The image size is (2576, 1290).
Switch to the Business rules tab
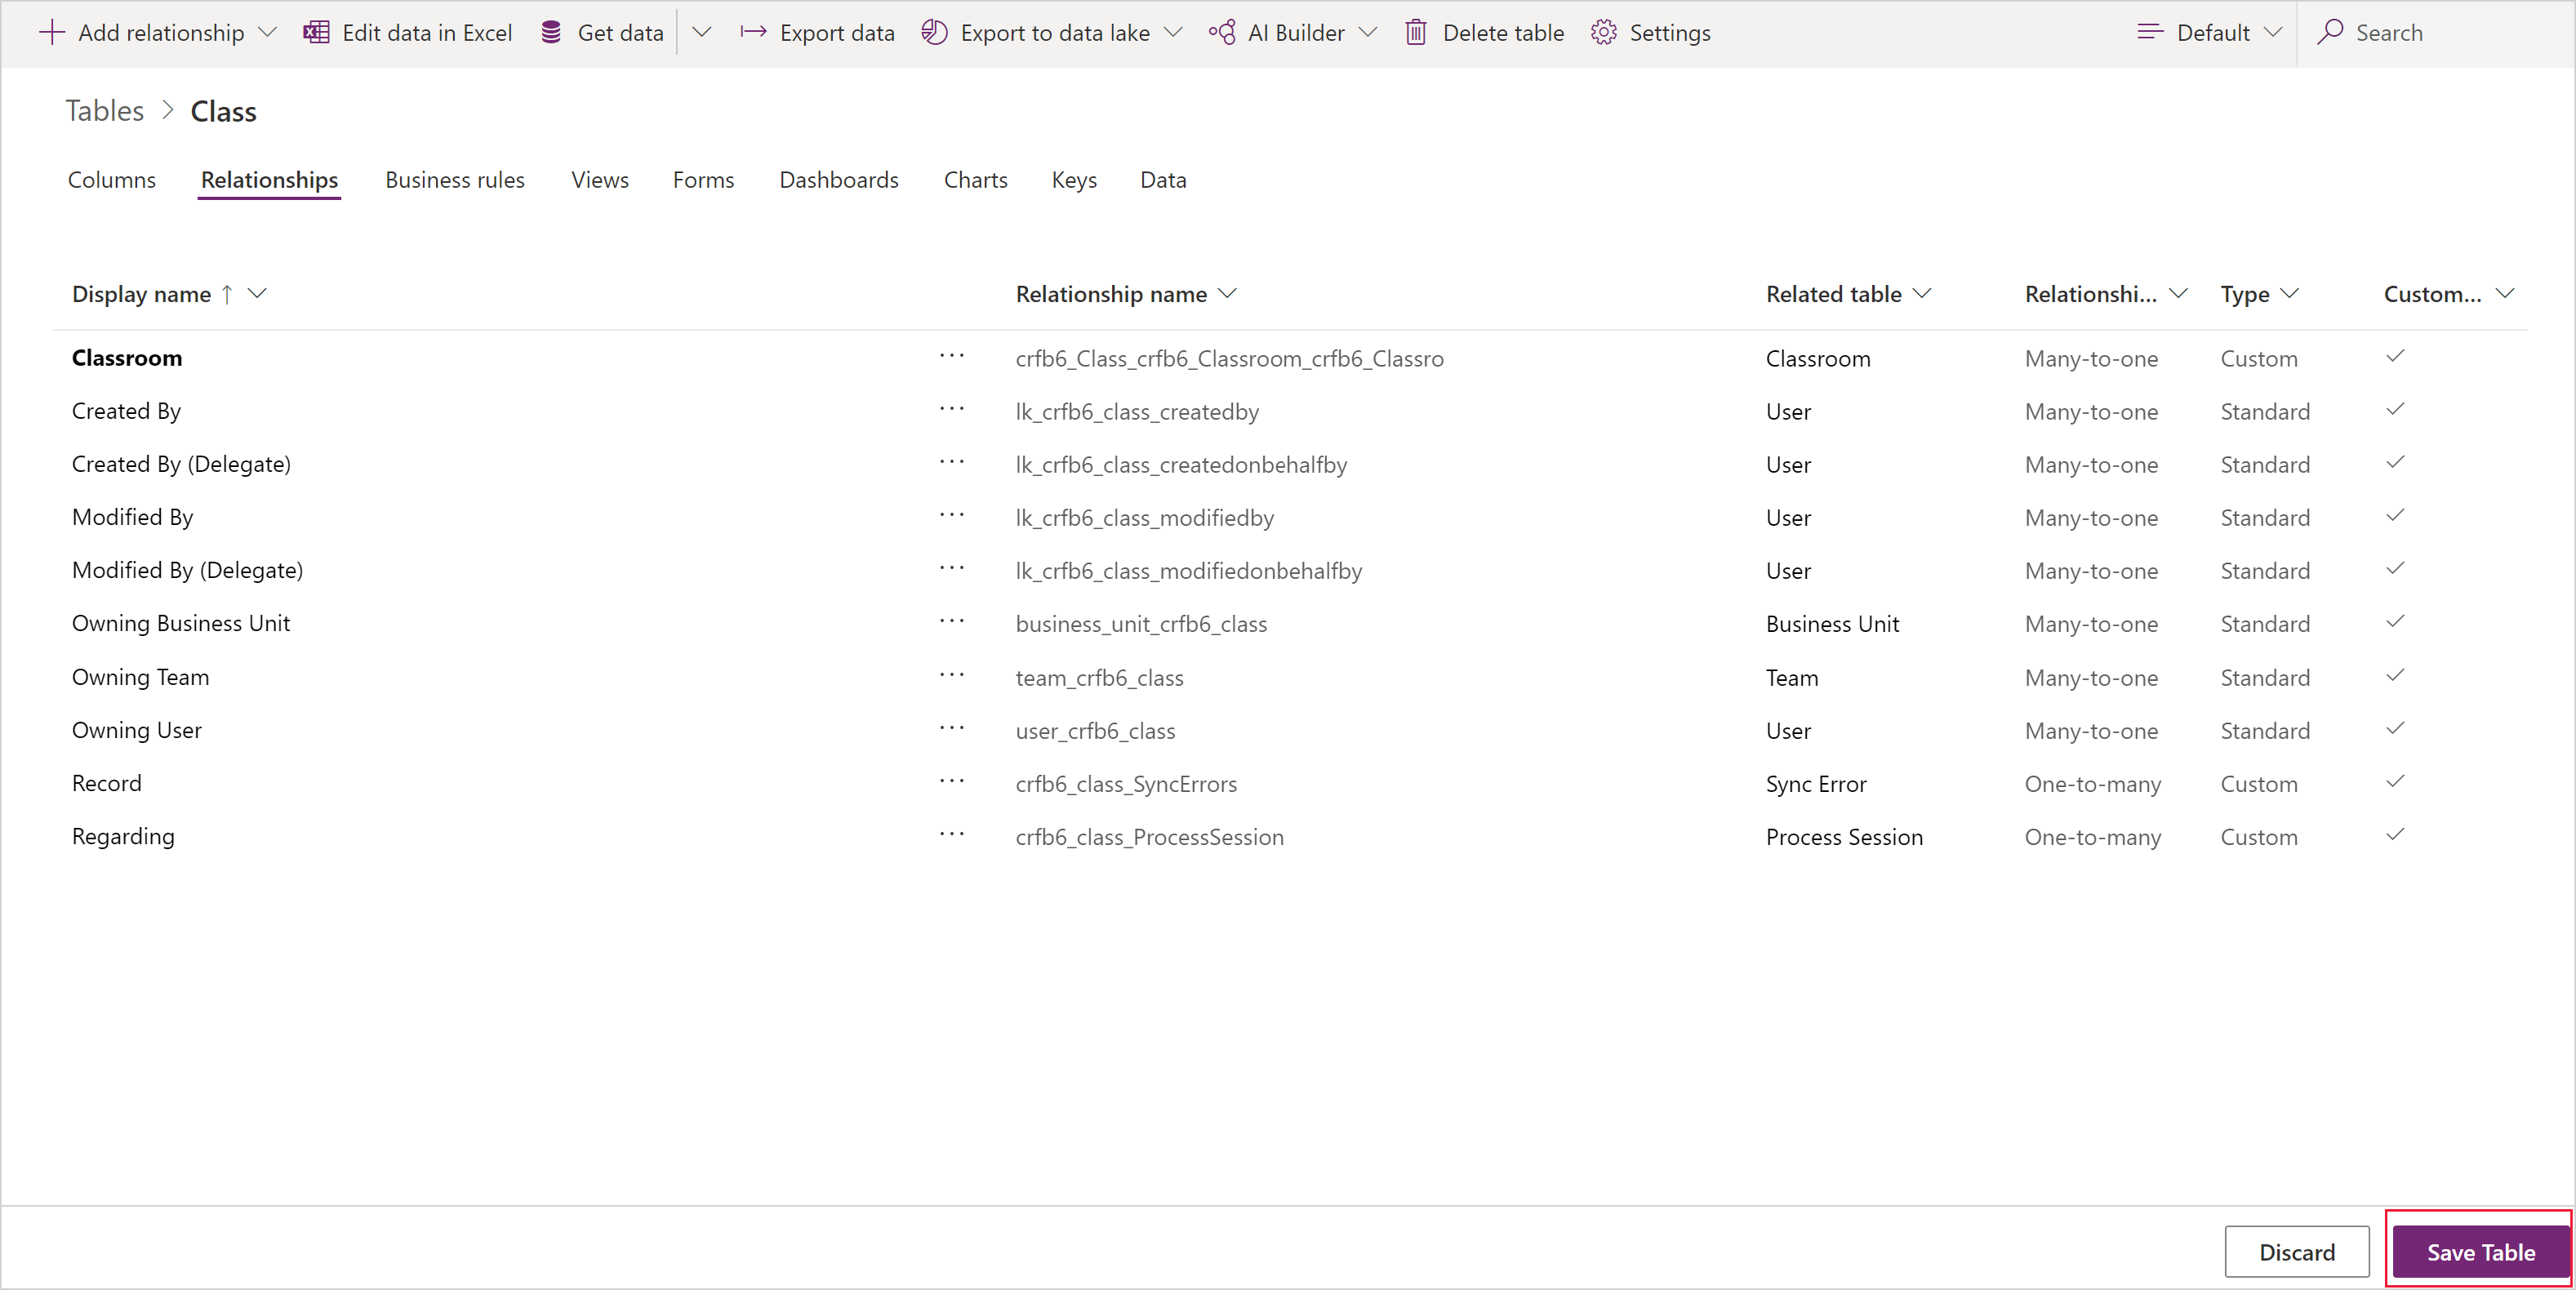(454, 180)
